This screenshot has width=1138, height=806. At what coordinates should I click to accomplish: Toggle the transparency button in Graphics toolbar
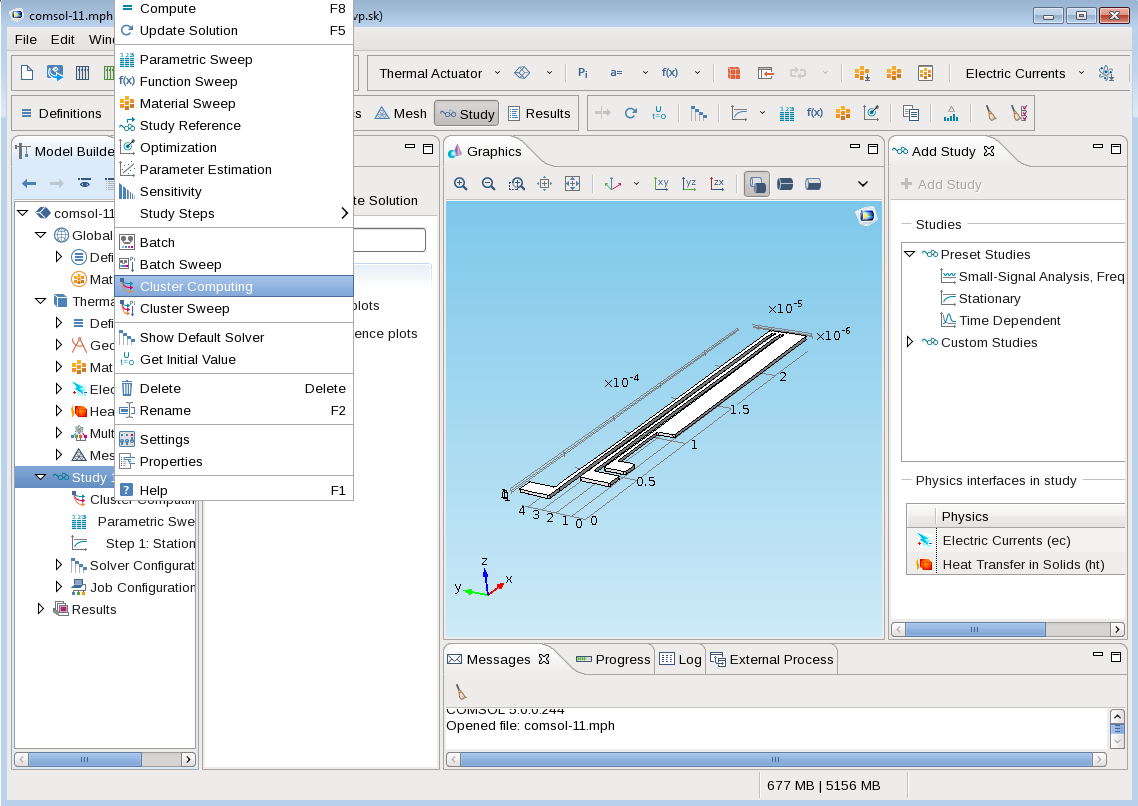click(757, 184)
